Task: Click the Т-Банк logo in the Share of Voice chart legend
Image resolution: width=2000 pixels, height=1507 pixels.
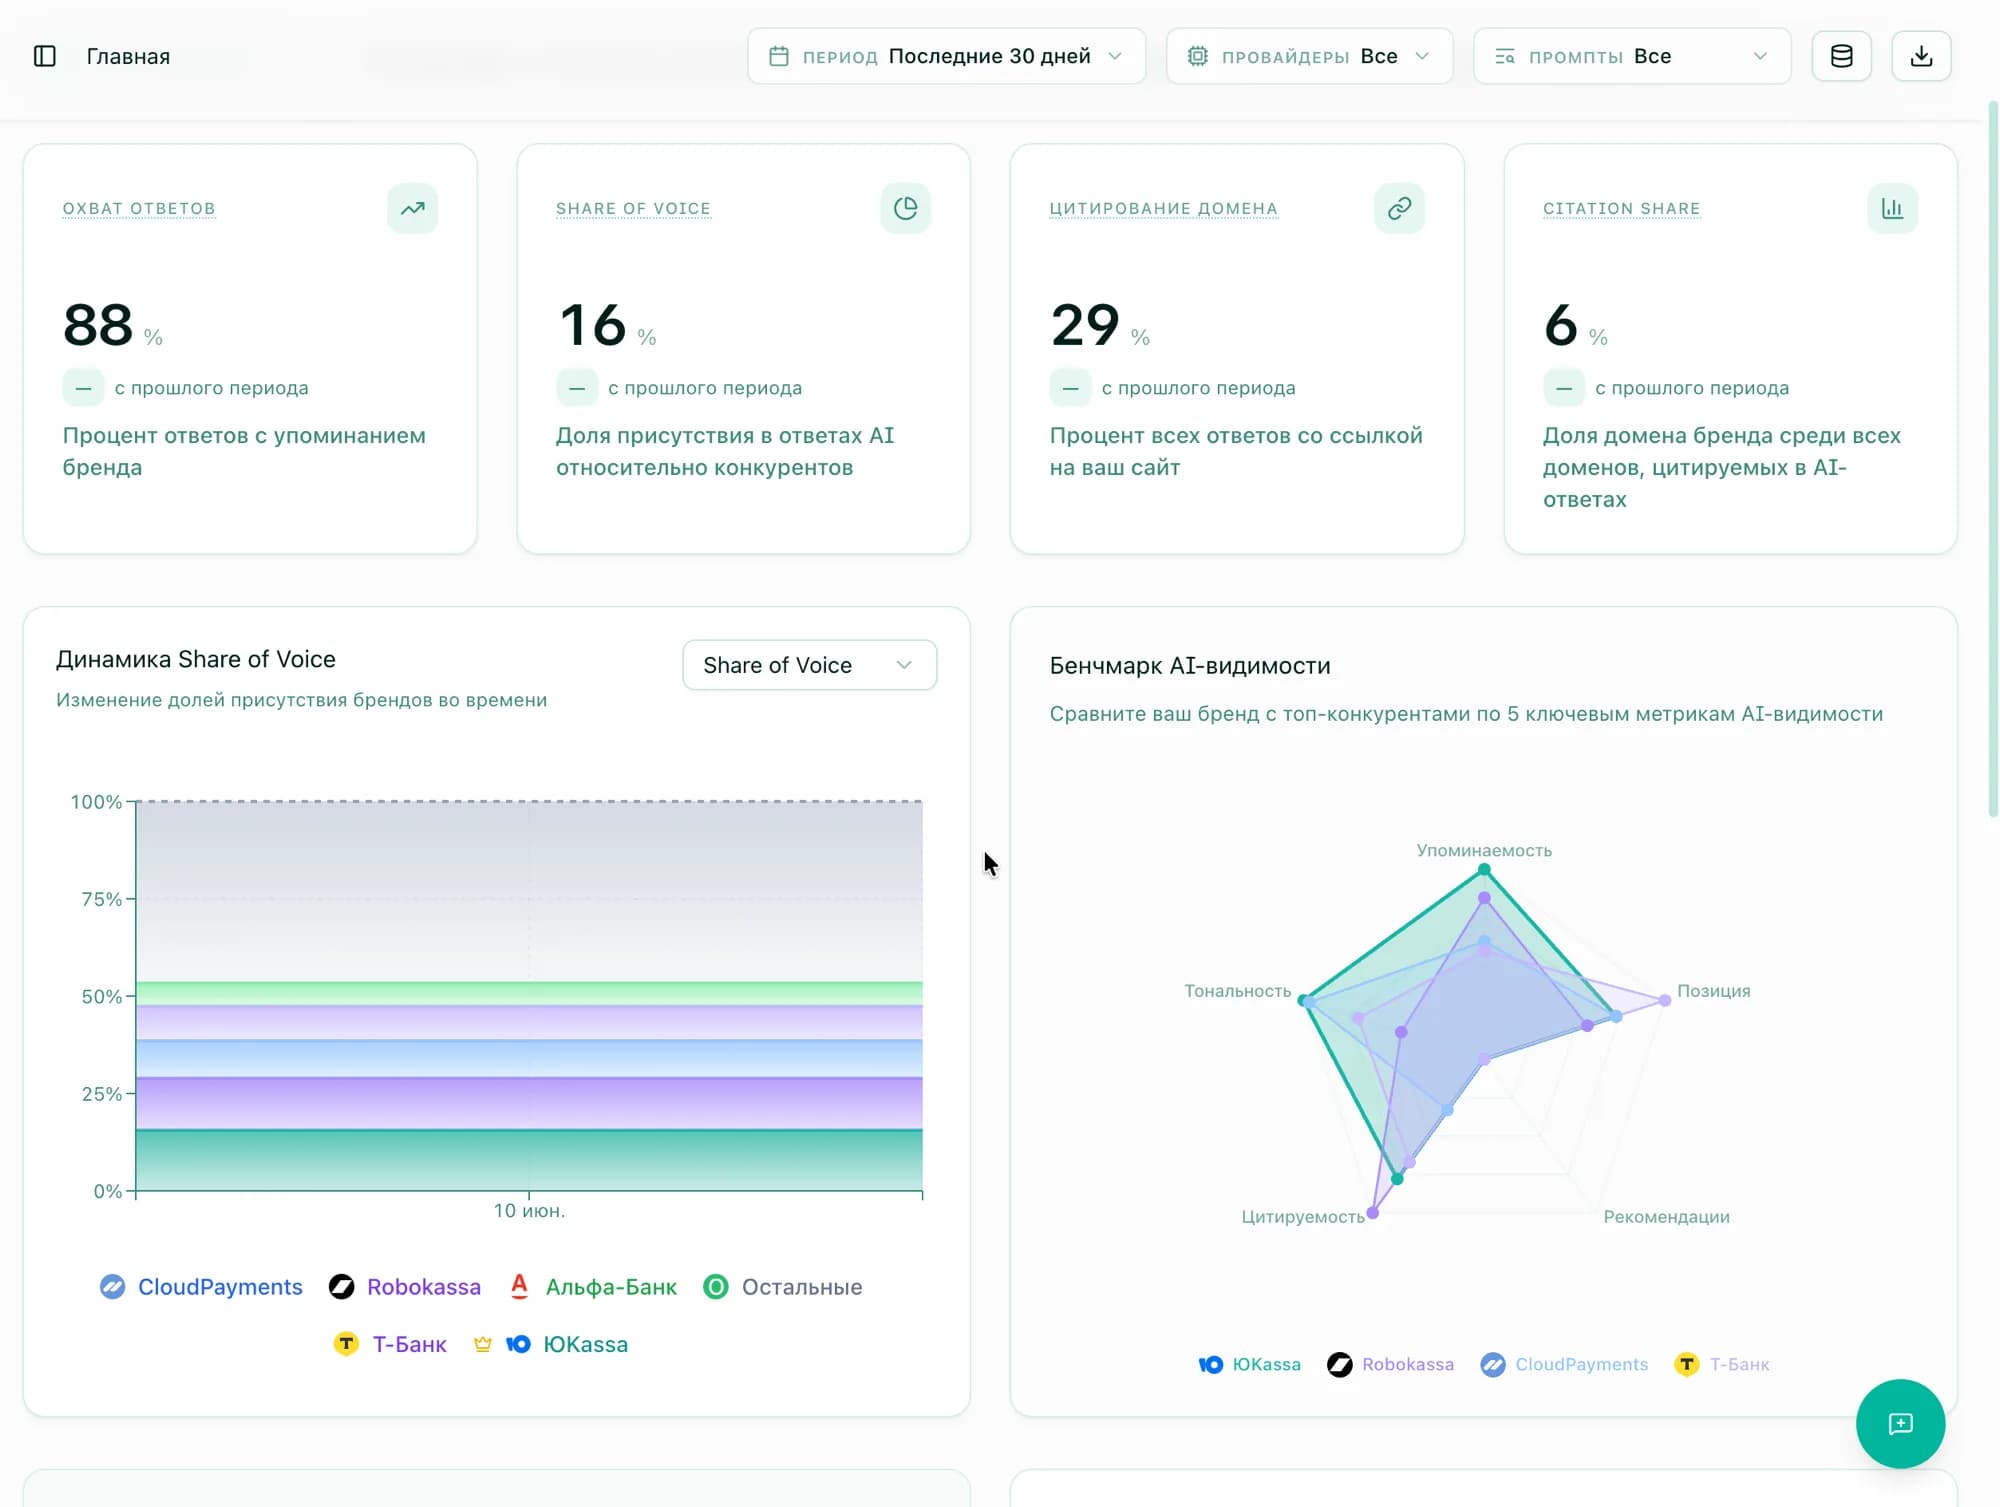Action: point(346,1344)
